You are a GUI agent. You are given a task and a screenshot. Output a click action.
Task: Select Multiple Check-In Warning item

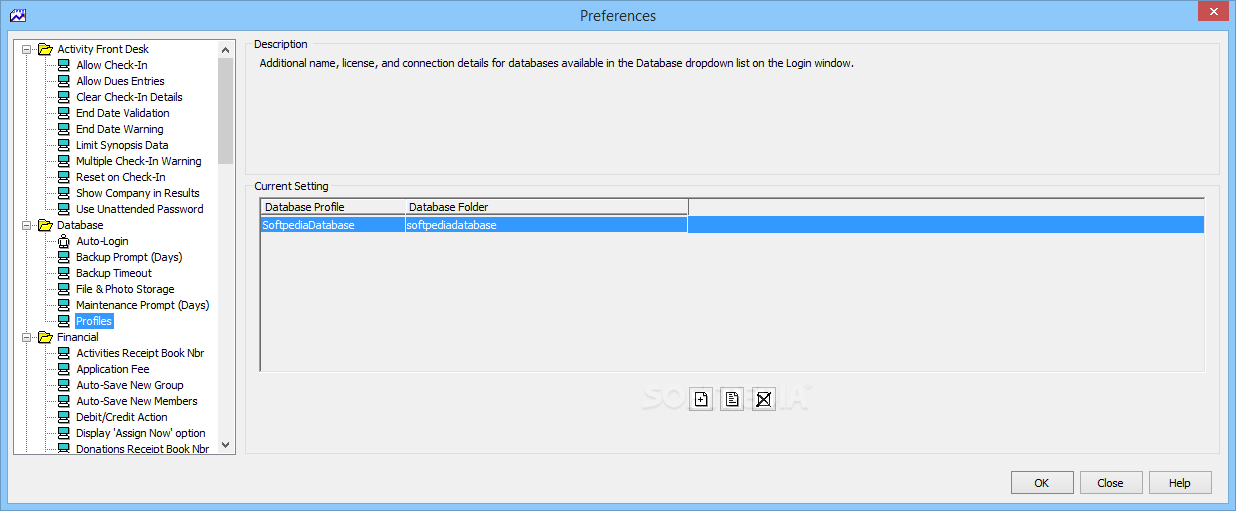point(138,161)
